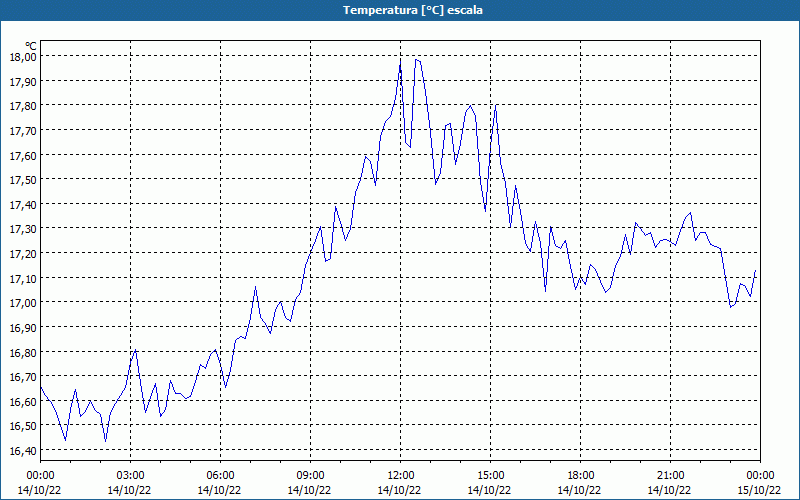Click the temperature peak near 12:00
The width and height of the screenshot is (800, 500).
click(x=401, y=61)
